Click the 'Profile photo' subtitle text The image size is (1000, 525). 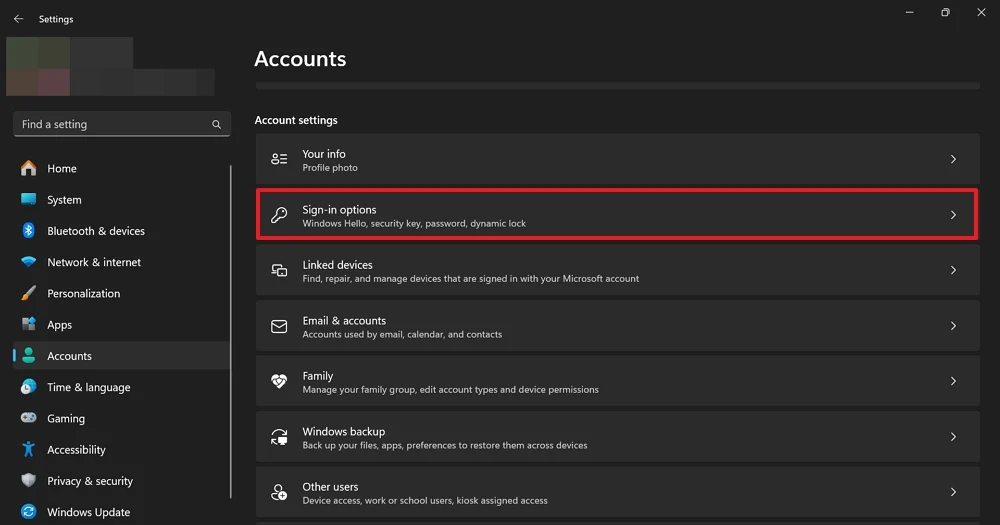[x=330, y=168]
